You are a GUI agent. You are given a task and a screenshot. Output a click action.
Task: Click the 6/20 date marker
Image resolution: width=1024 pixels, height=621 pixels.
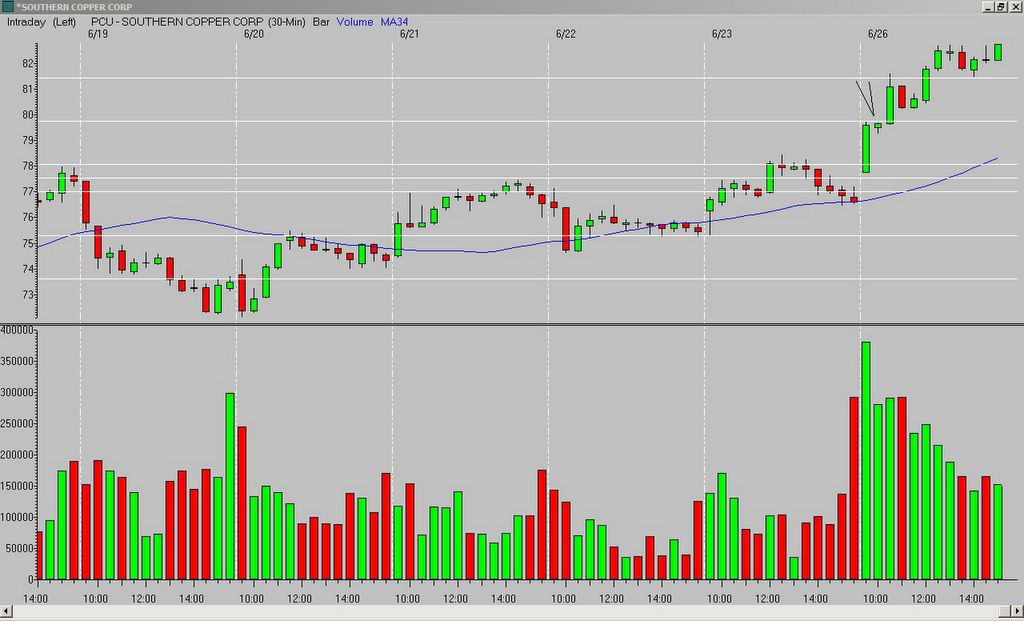tap(253, 34)
